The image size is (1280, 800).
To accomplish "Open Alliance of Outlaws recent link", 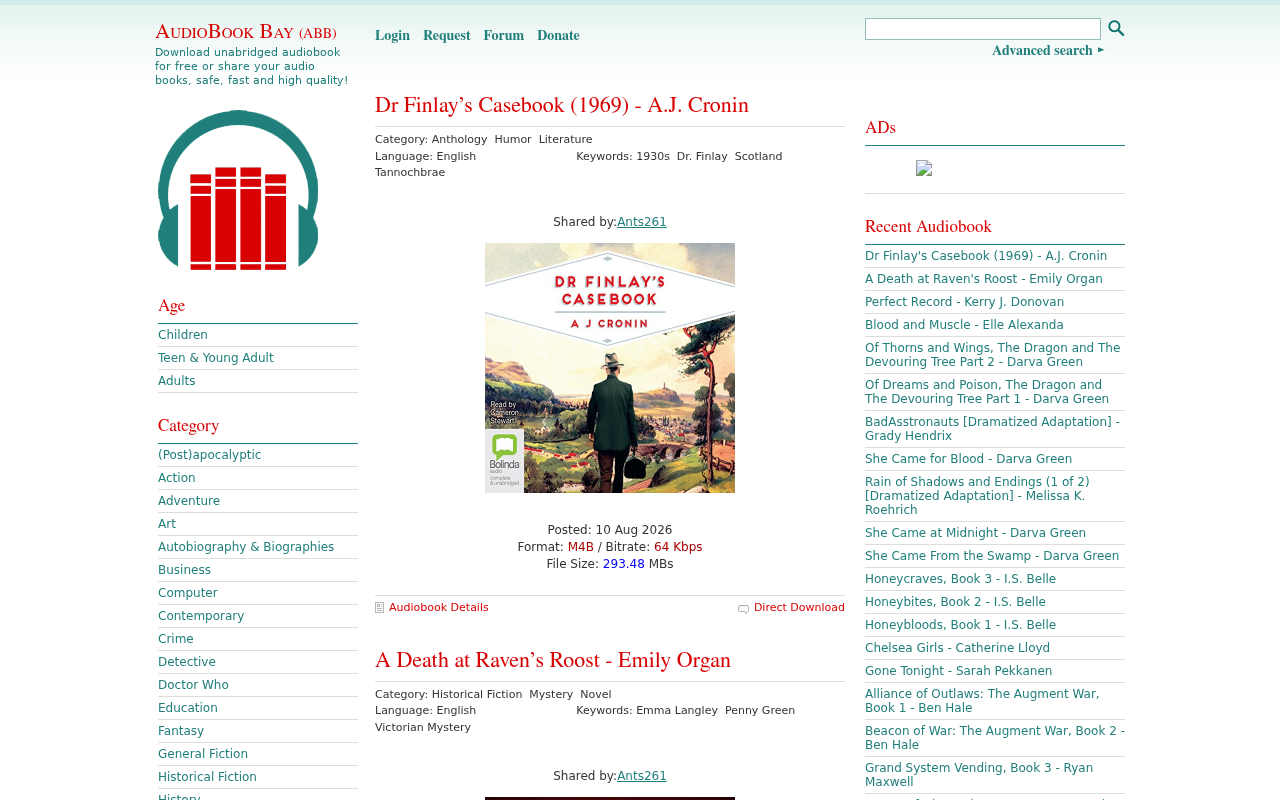I will [982, 701].
